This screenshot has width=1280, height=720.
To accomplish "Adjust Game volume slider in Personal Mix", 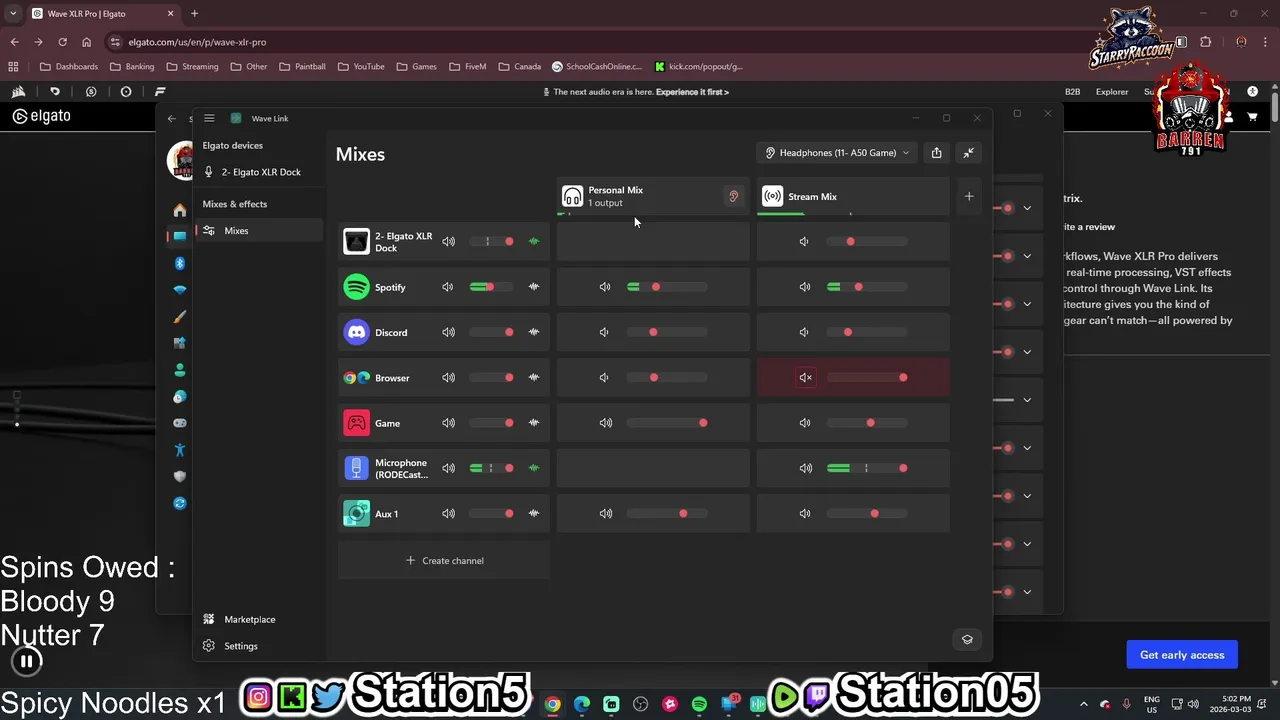I will [x=667, y=423].
